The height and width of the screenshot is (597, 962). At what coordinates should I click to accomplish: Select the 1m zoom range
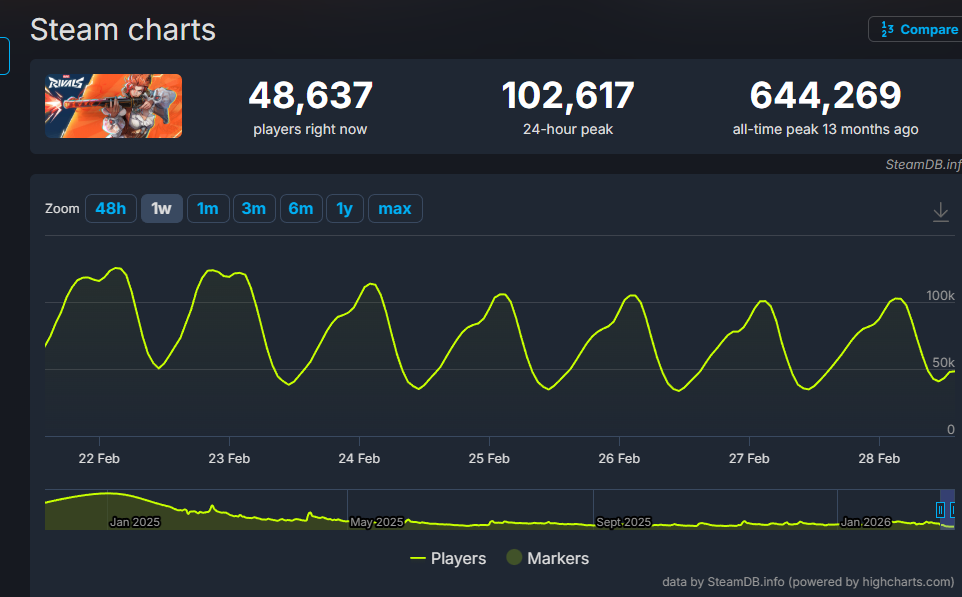tap(208, 209)
